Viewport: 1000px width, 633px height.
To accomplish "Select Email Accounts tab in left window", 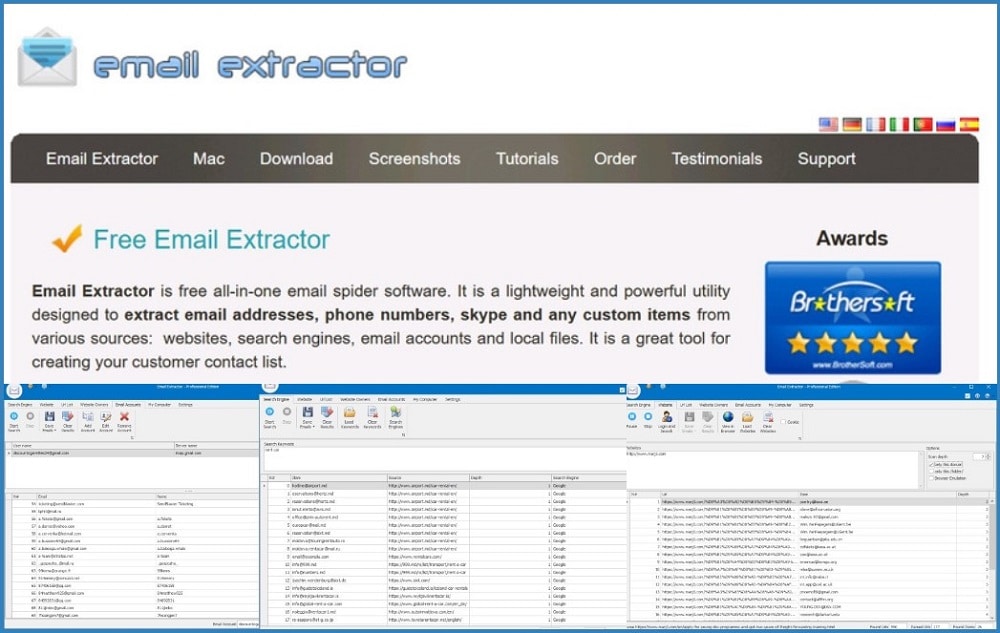I will (x=128, y=405).
